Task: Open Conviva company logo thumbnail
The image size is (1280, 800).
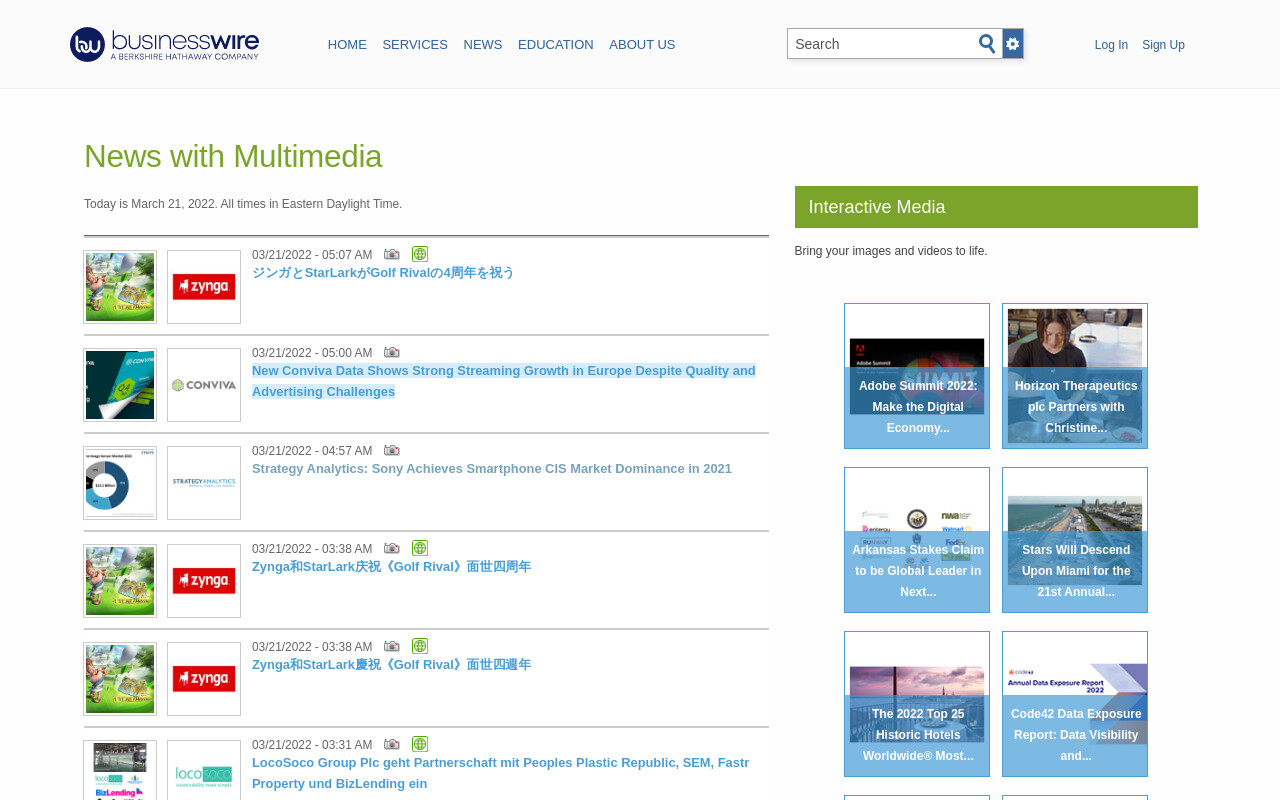Action: [x=204, y=385]
